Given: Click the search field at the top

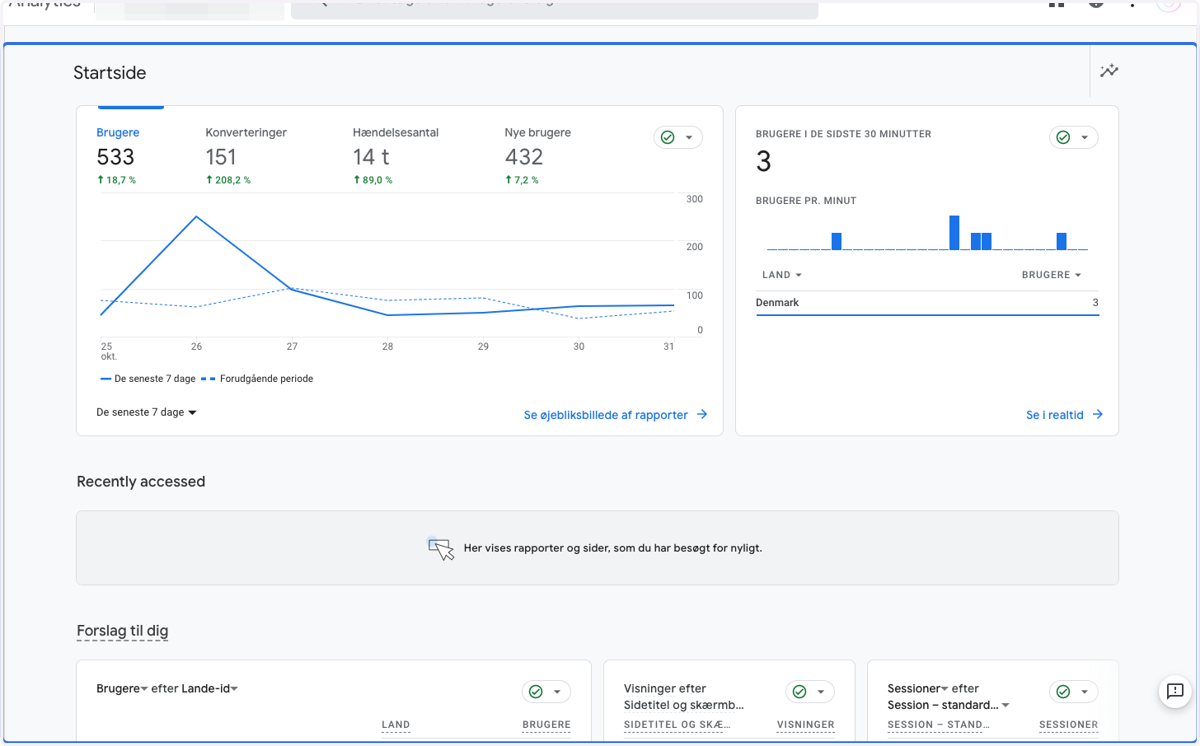Looking at the screenshot, I should pyautogui.click(x=554, y=8).
